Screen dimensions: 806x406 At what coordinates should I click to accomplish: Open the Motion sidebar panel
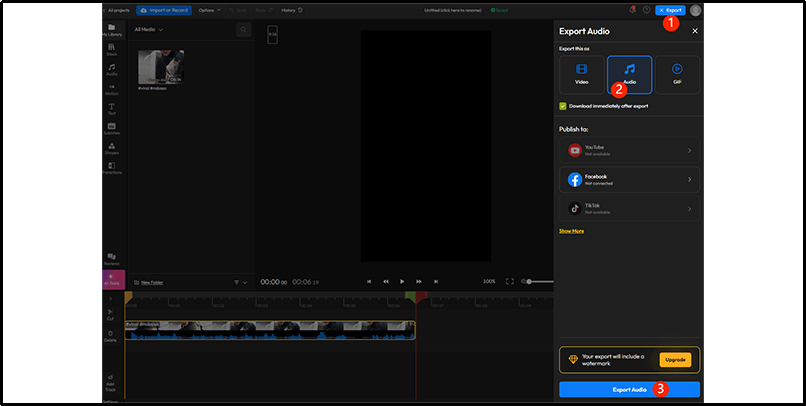pos(112,89)
